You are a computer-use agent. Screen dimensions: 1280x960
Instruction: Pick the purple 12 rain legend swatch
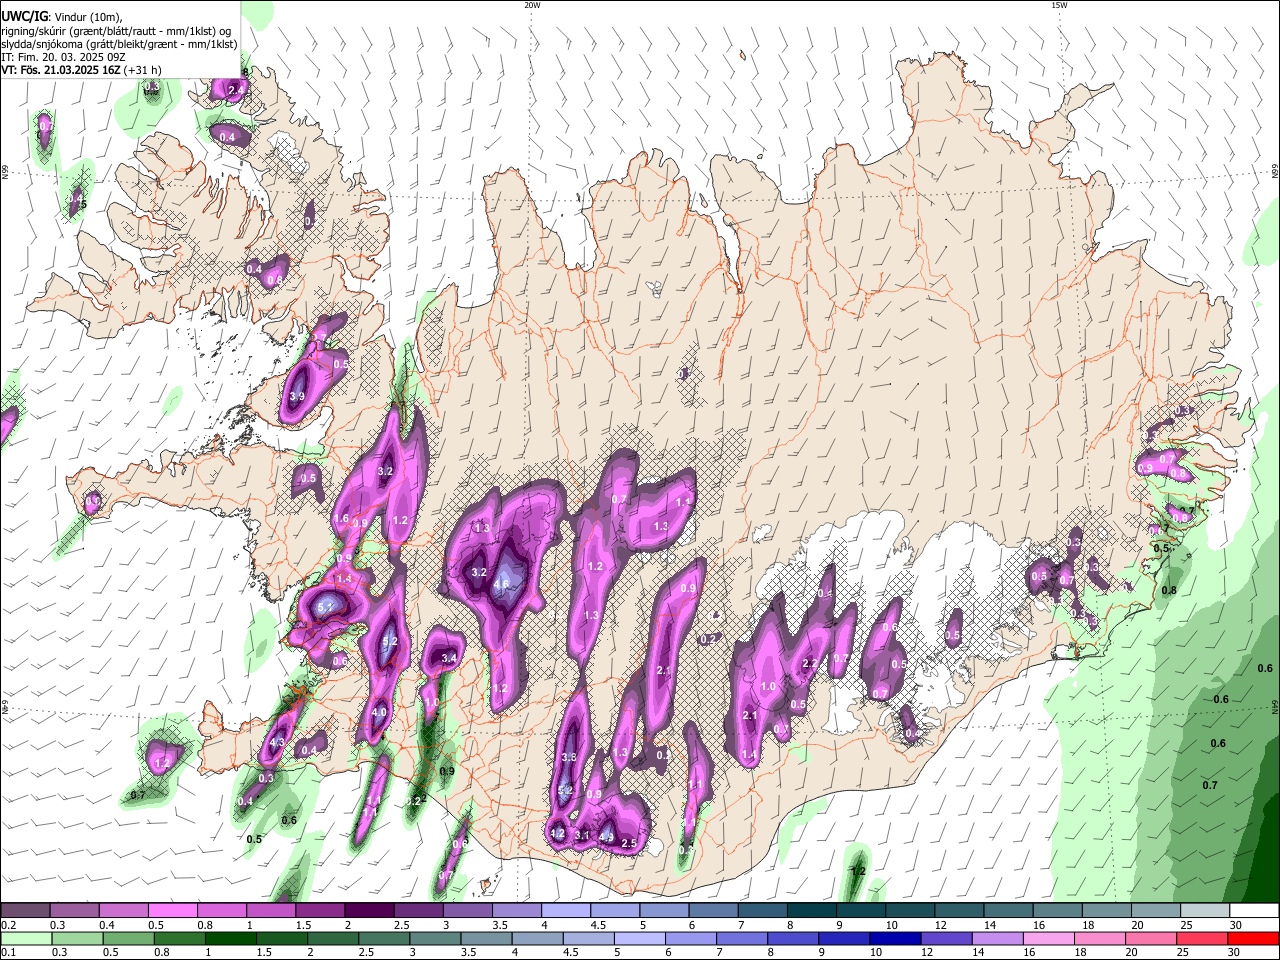945,938
